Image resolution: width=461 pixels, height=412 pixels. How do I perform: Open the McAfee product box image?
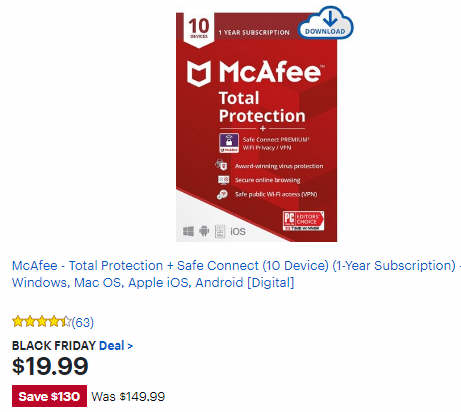click(257, 127)
